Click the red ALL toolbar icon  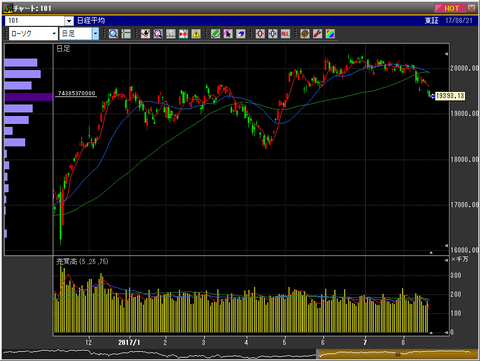tap(285, 34)
